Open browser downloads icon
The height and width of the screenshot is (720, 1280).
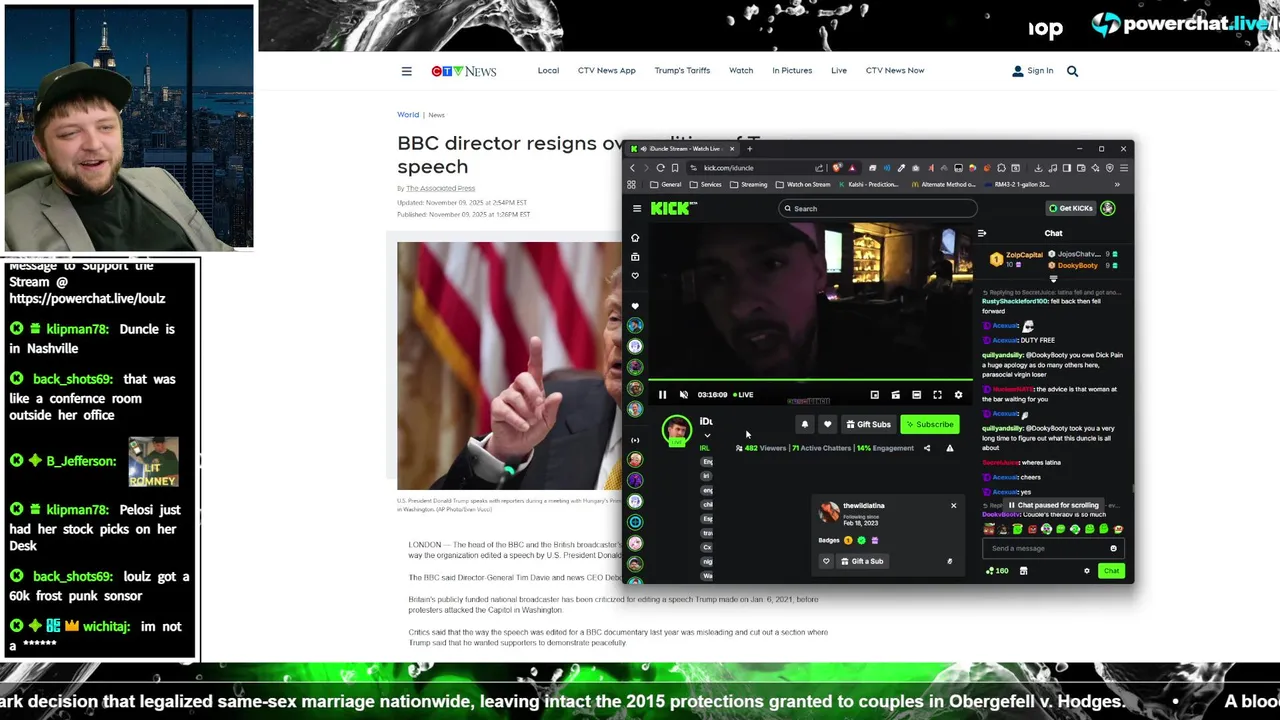[1038, 168]
